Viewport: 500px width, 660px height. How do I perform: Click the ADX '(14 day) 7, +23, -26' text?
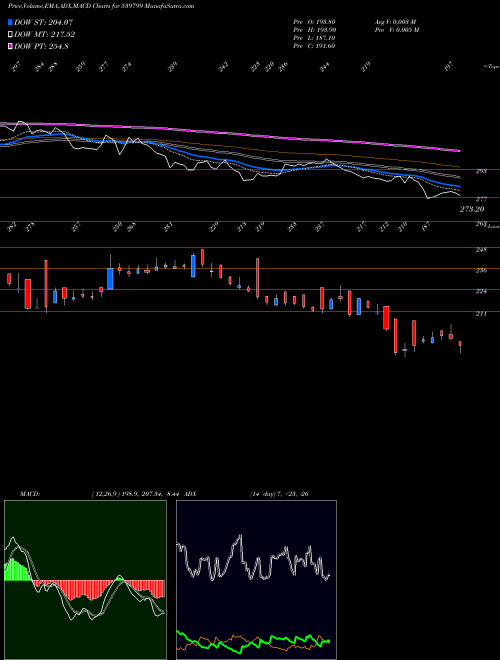coord(279,494)
